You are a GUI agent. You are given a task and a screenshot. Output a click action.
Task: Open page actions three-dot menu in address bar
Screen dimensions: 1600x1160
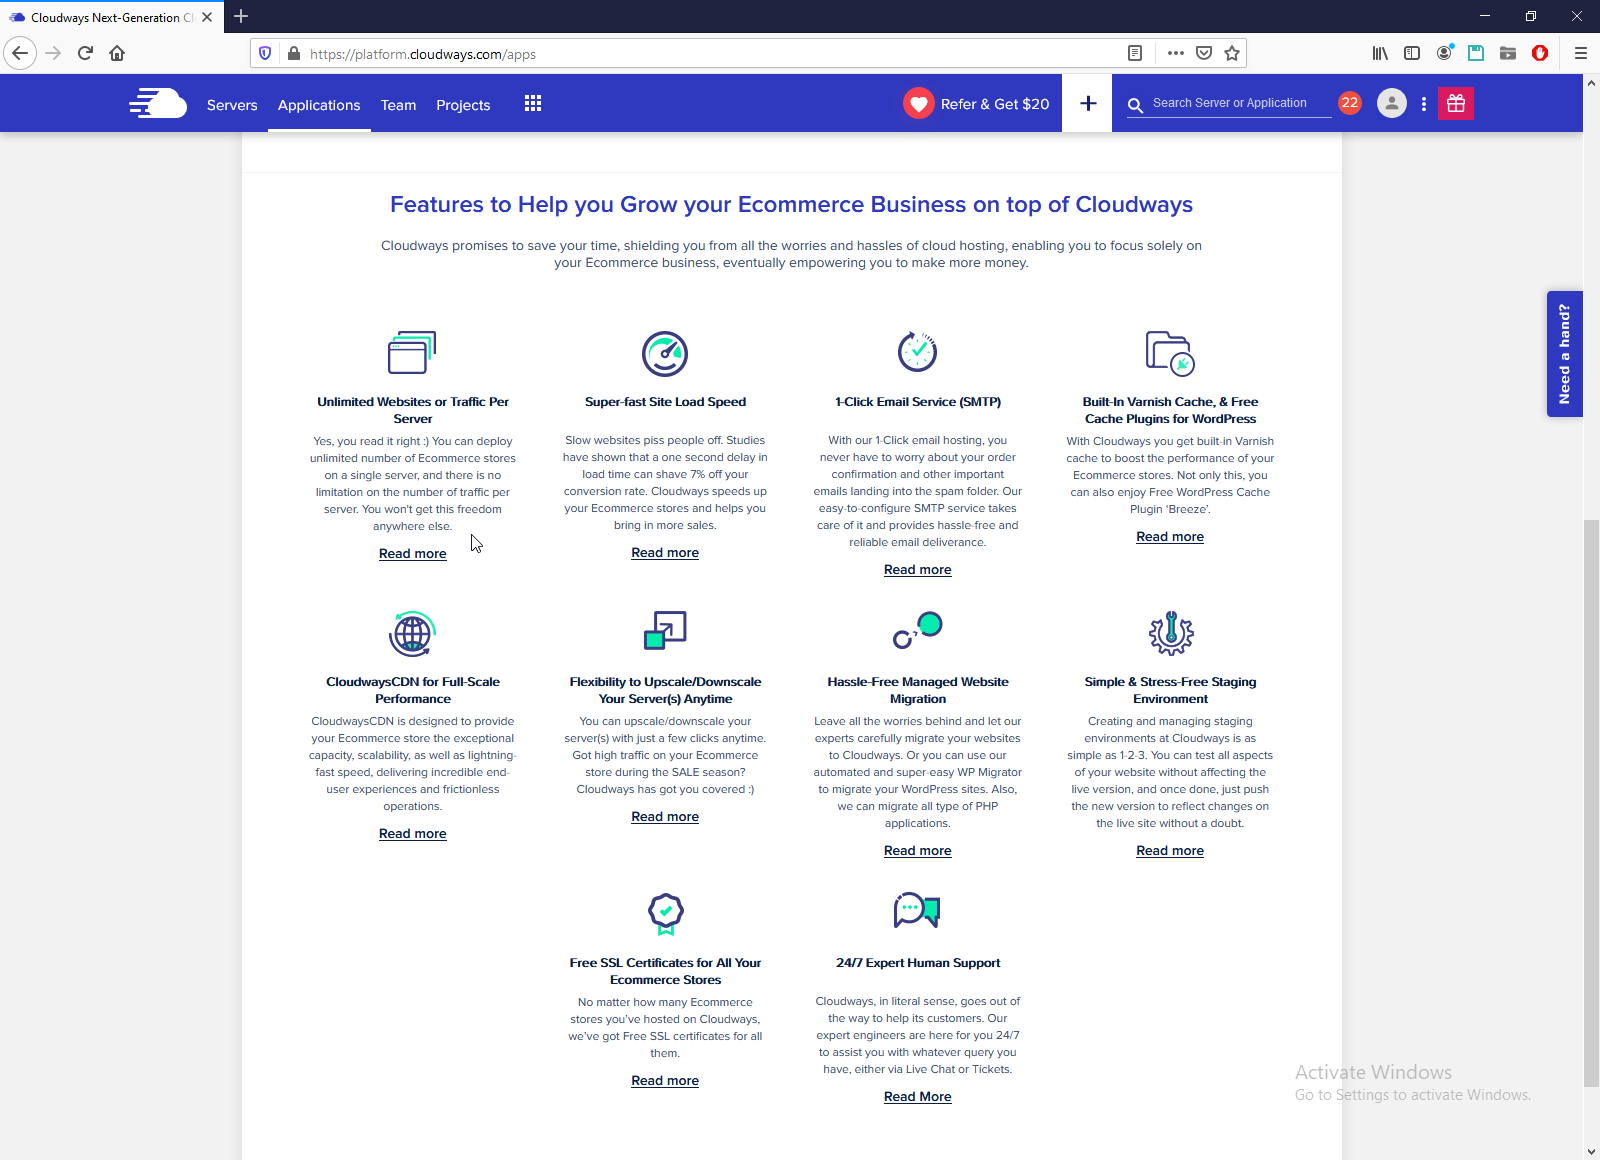[x=1175, y=53]
